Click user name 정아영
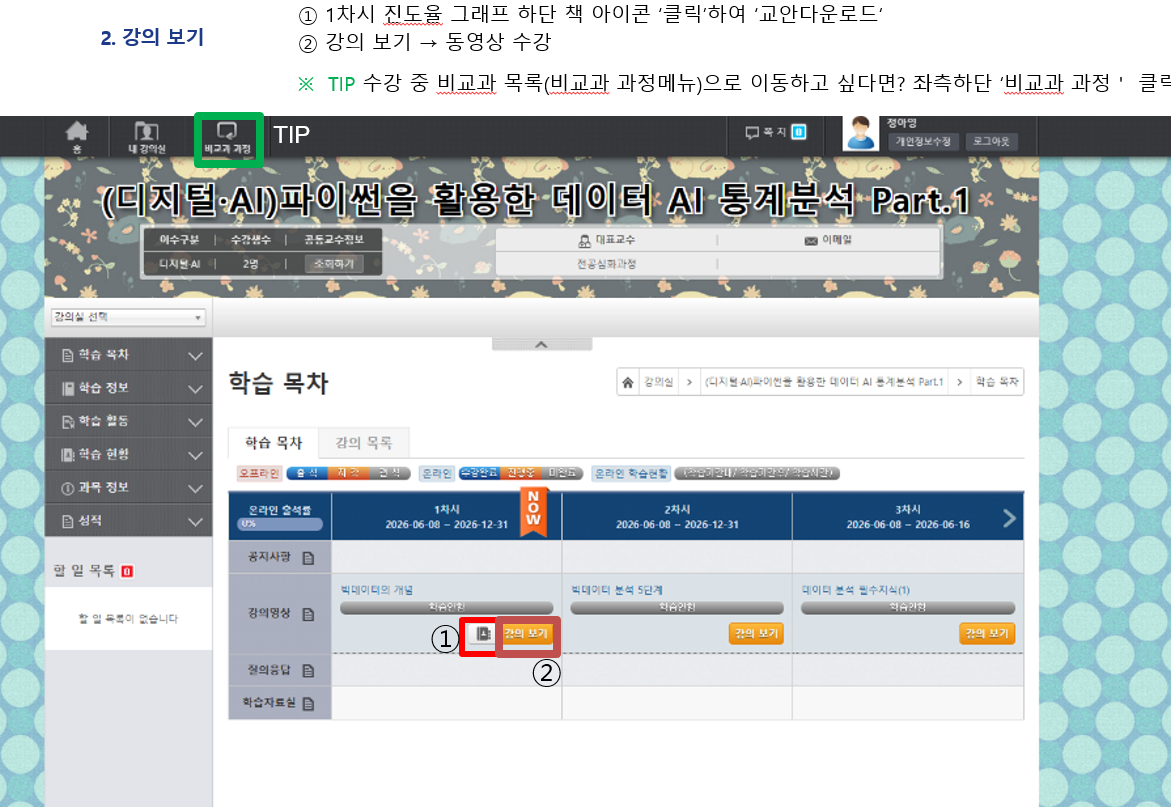 coord(902,123)
